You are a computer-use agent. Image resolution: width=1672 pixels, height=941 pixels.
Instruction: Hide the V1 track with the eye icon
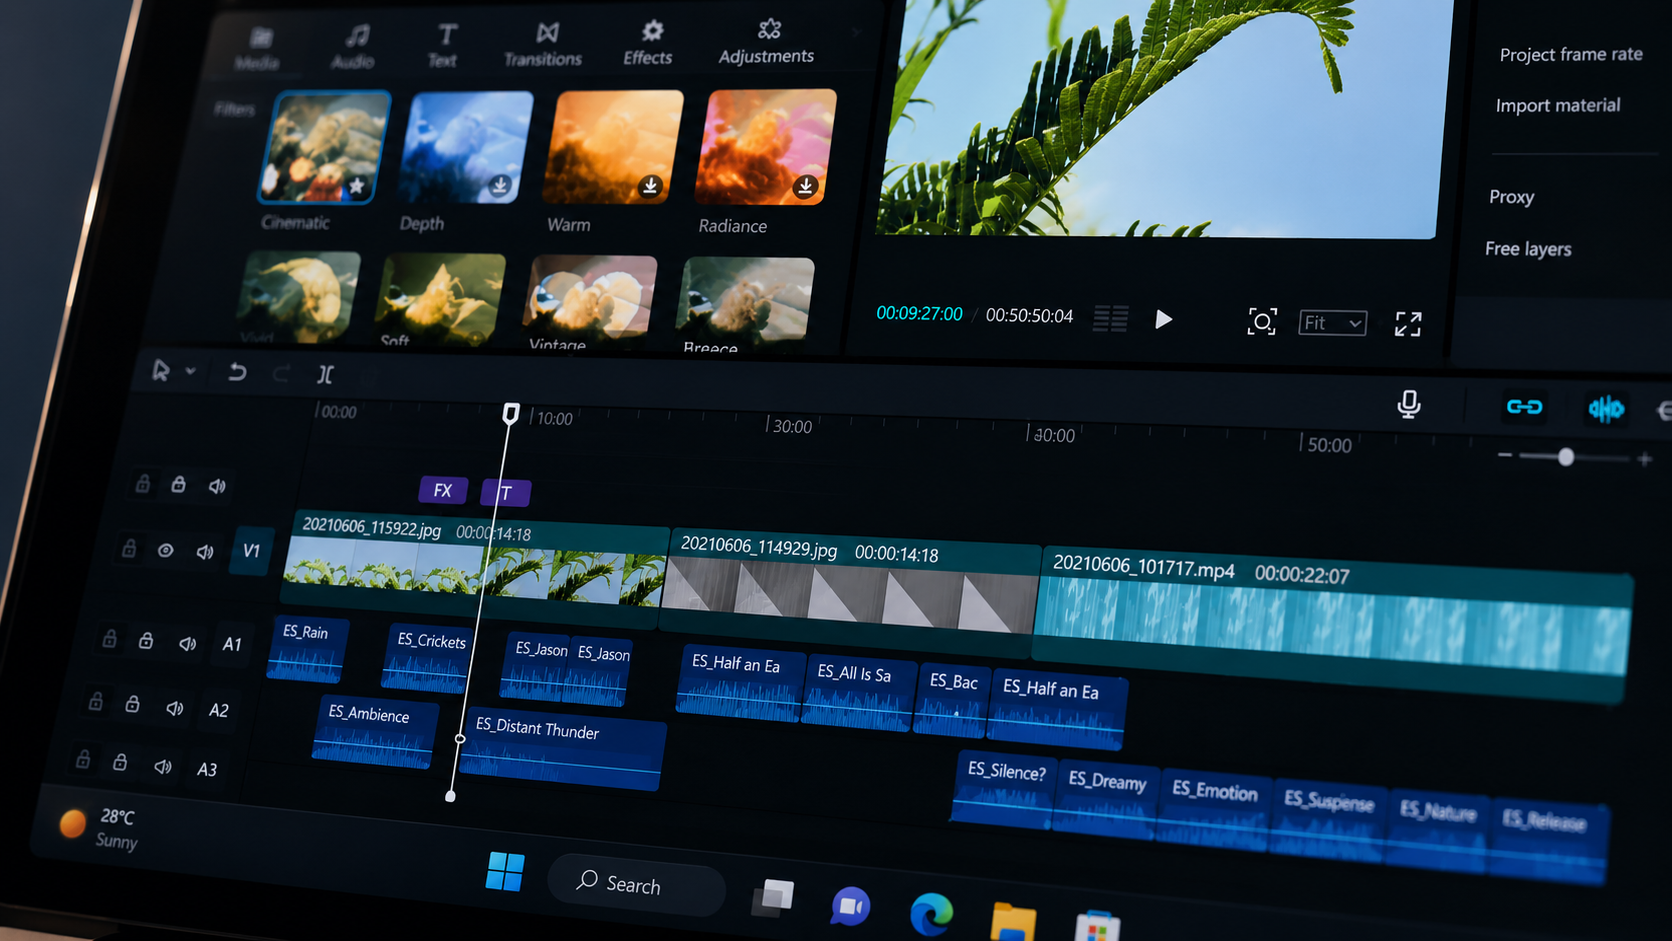[166, 550]
